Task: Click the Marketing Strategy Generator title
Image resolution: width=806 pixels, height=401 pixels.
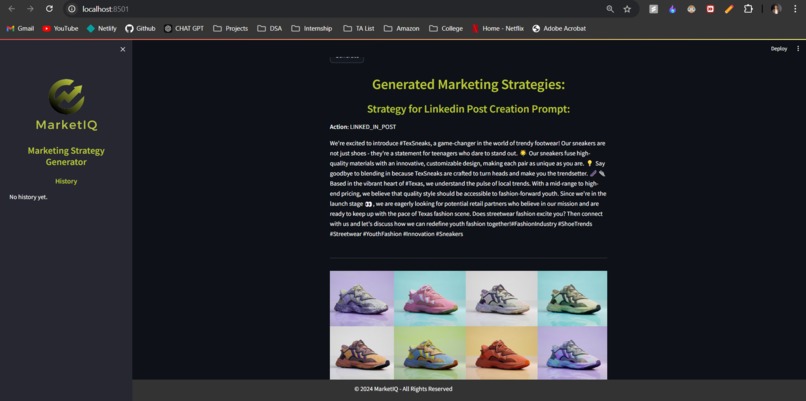Action: [x=66, y=156]
